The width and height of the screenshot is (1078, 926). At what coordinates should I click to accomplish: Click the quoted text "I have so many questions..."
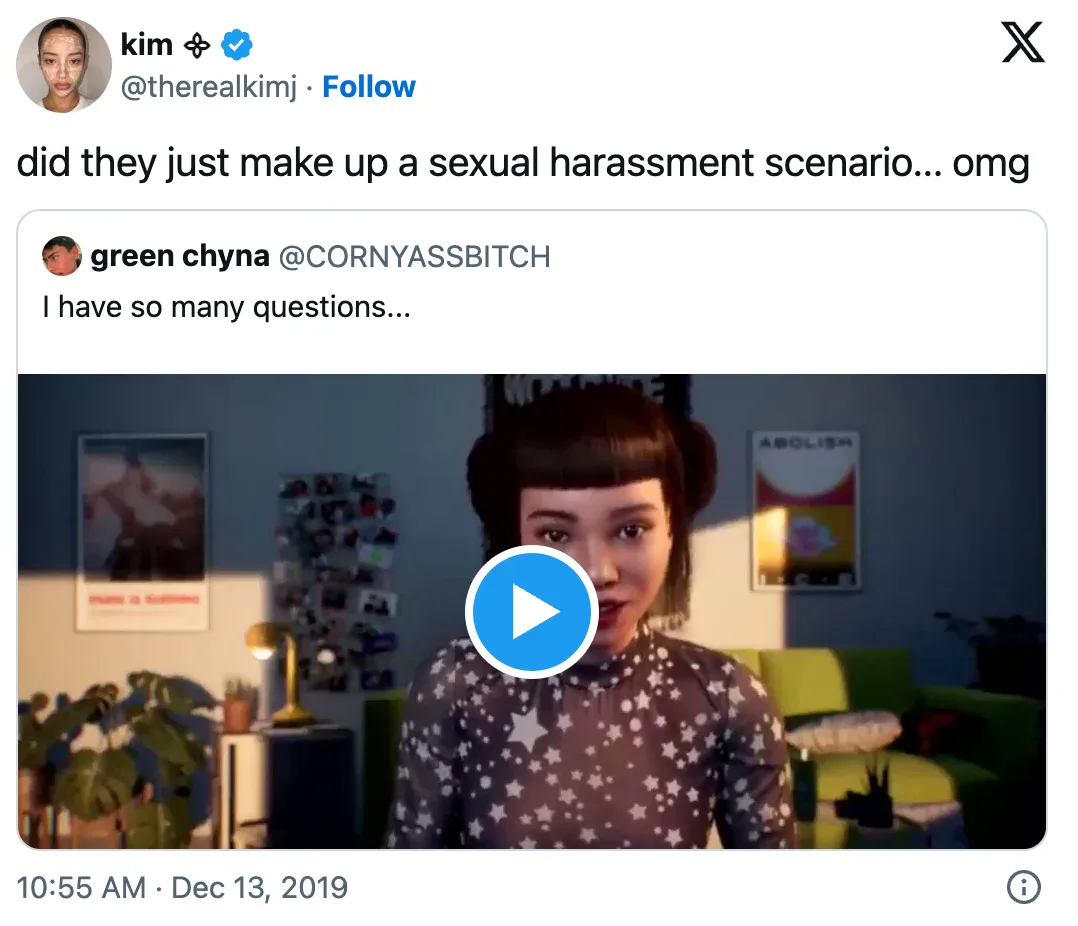[x=226, y=307]
